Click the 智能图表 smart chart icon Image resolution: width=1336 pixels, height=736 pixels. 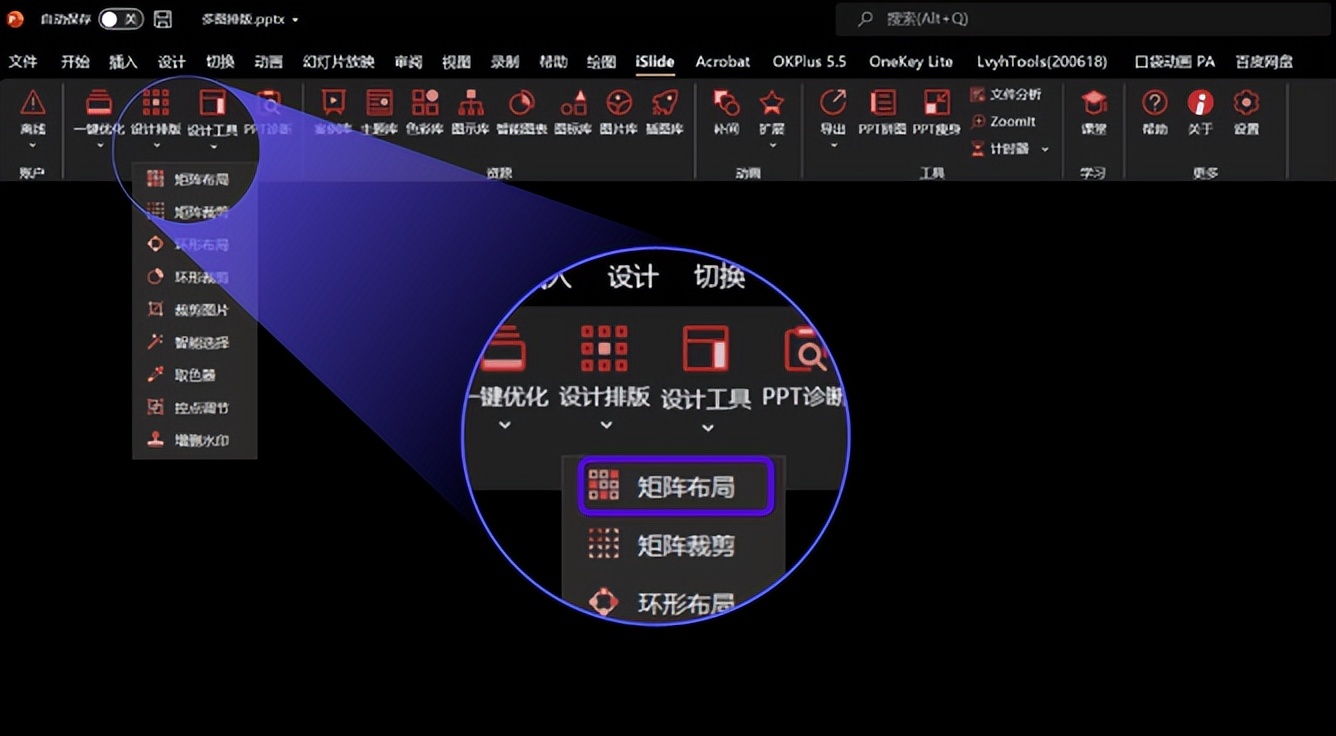click(520, 111)
